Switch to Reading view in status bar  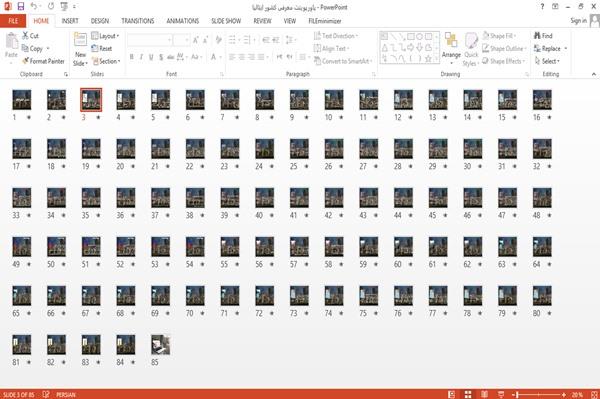484,394
